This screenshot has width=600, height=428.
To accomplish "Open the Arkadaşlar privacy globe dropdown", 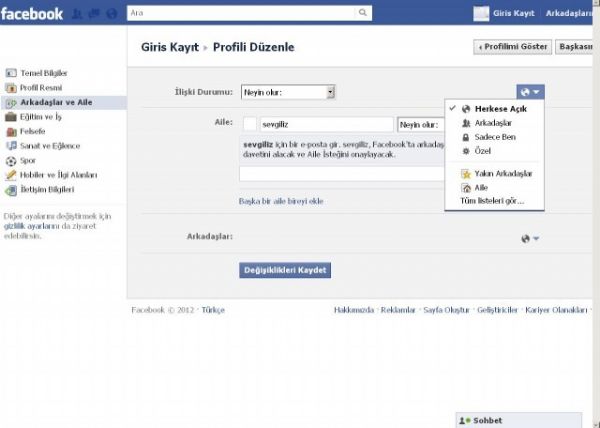I will [x=530, y=239].
